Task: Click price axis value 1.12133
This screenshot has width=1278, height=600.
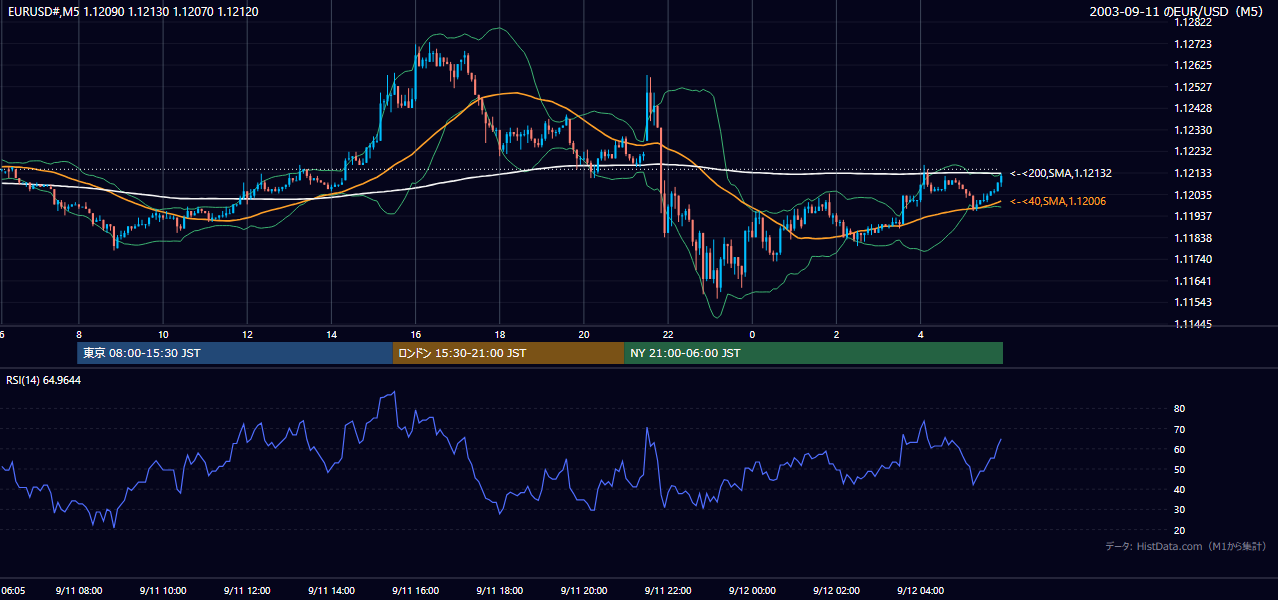Action: click(1193, 173)
